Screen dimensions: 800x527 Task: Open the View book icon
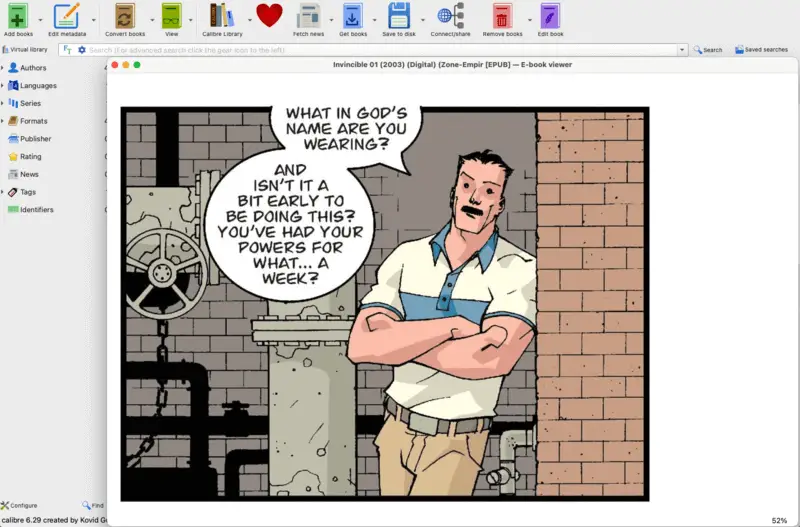pyautogui.click(x=171, y=16)
